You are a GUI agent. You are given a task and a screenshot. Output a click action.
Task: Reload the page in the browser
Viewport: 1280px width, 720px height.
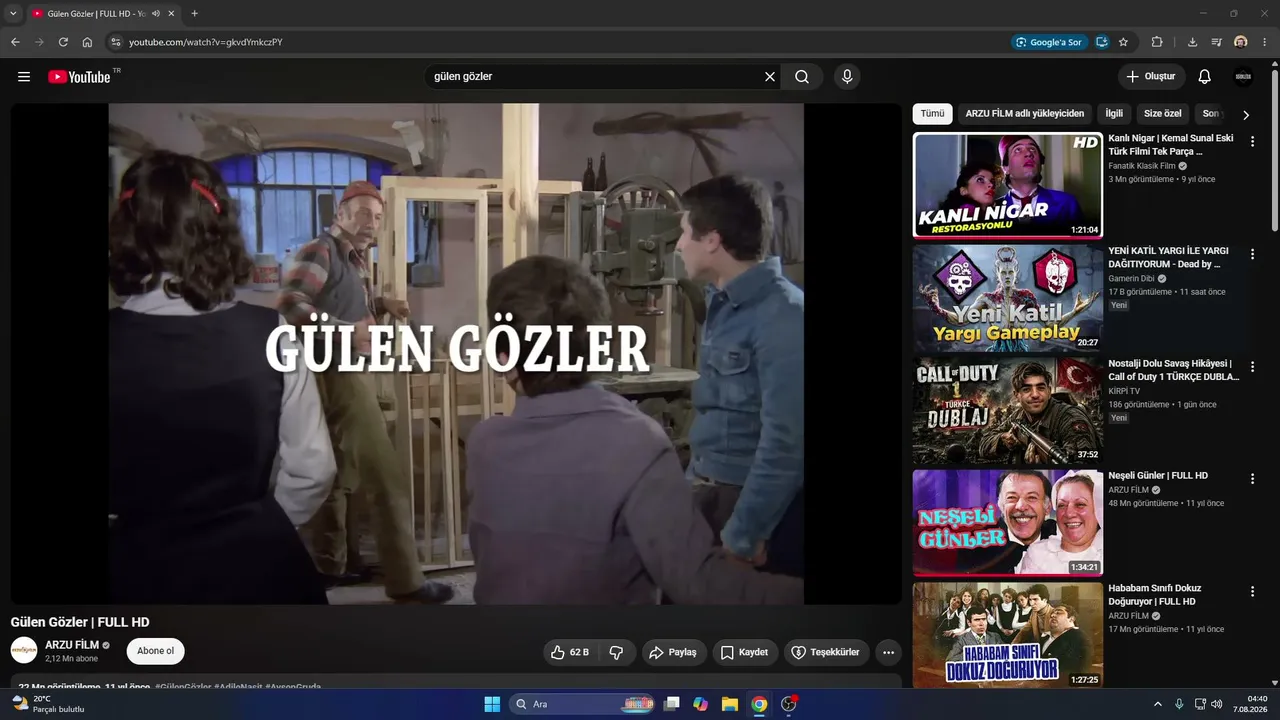coord(63,42)
